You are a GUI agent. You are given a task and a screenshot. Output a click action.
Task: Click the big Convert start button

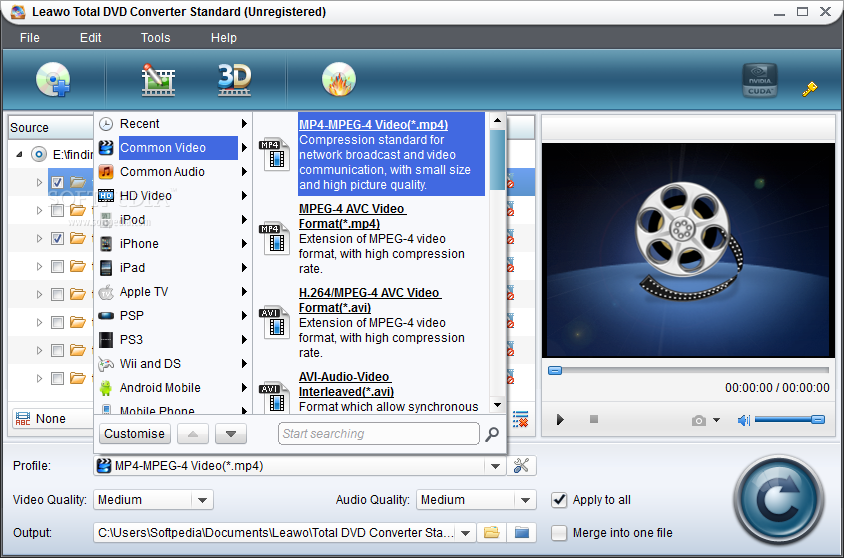[x=779, y=500]
